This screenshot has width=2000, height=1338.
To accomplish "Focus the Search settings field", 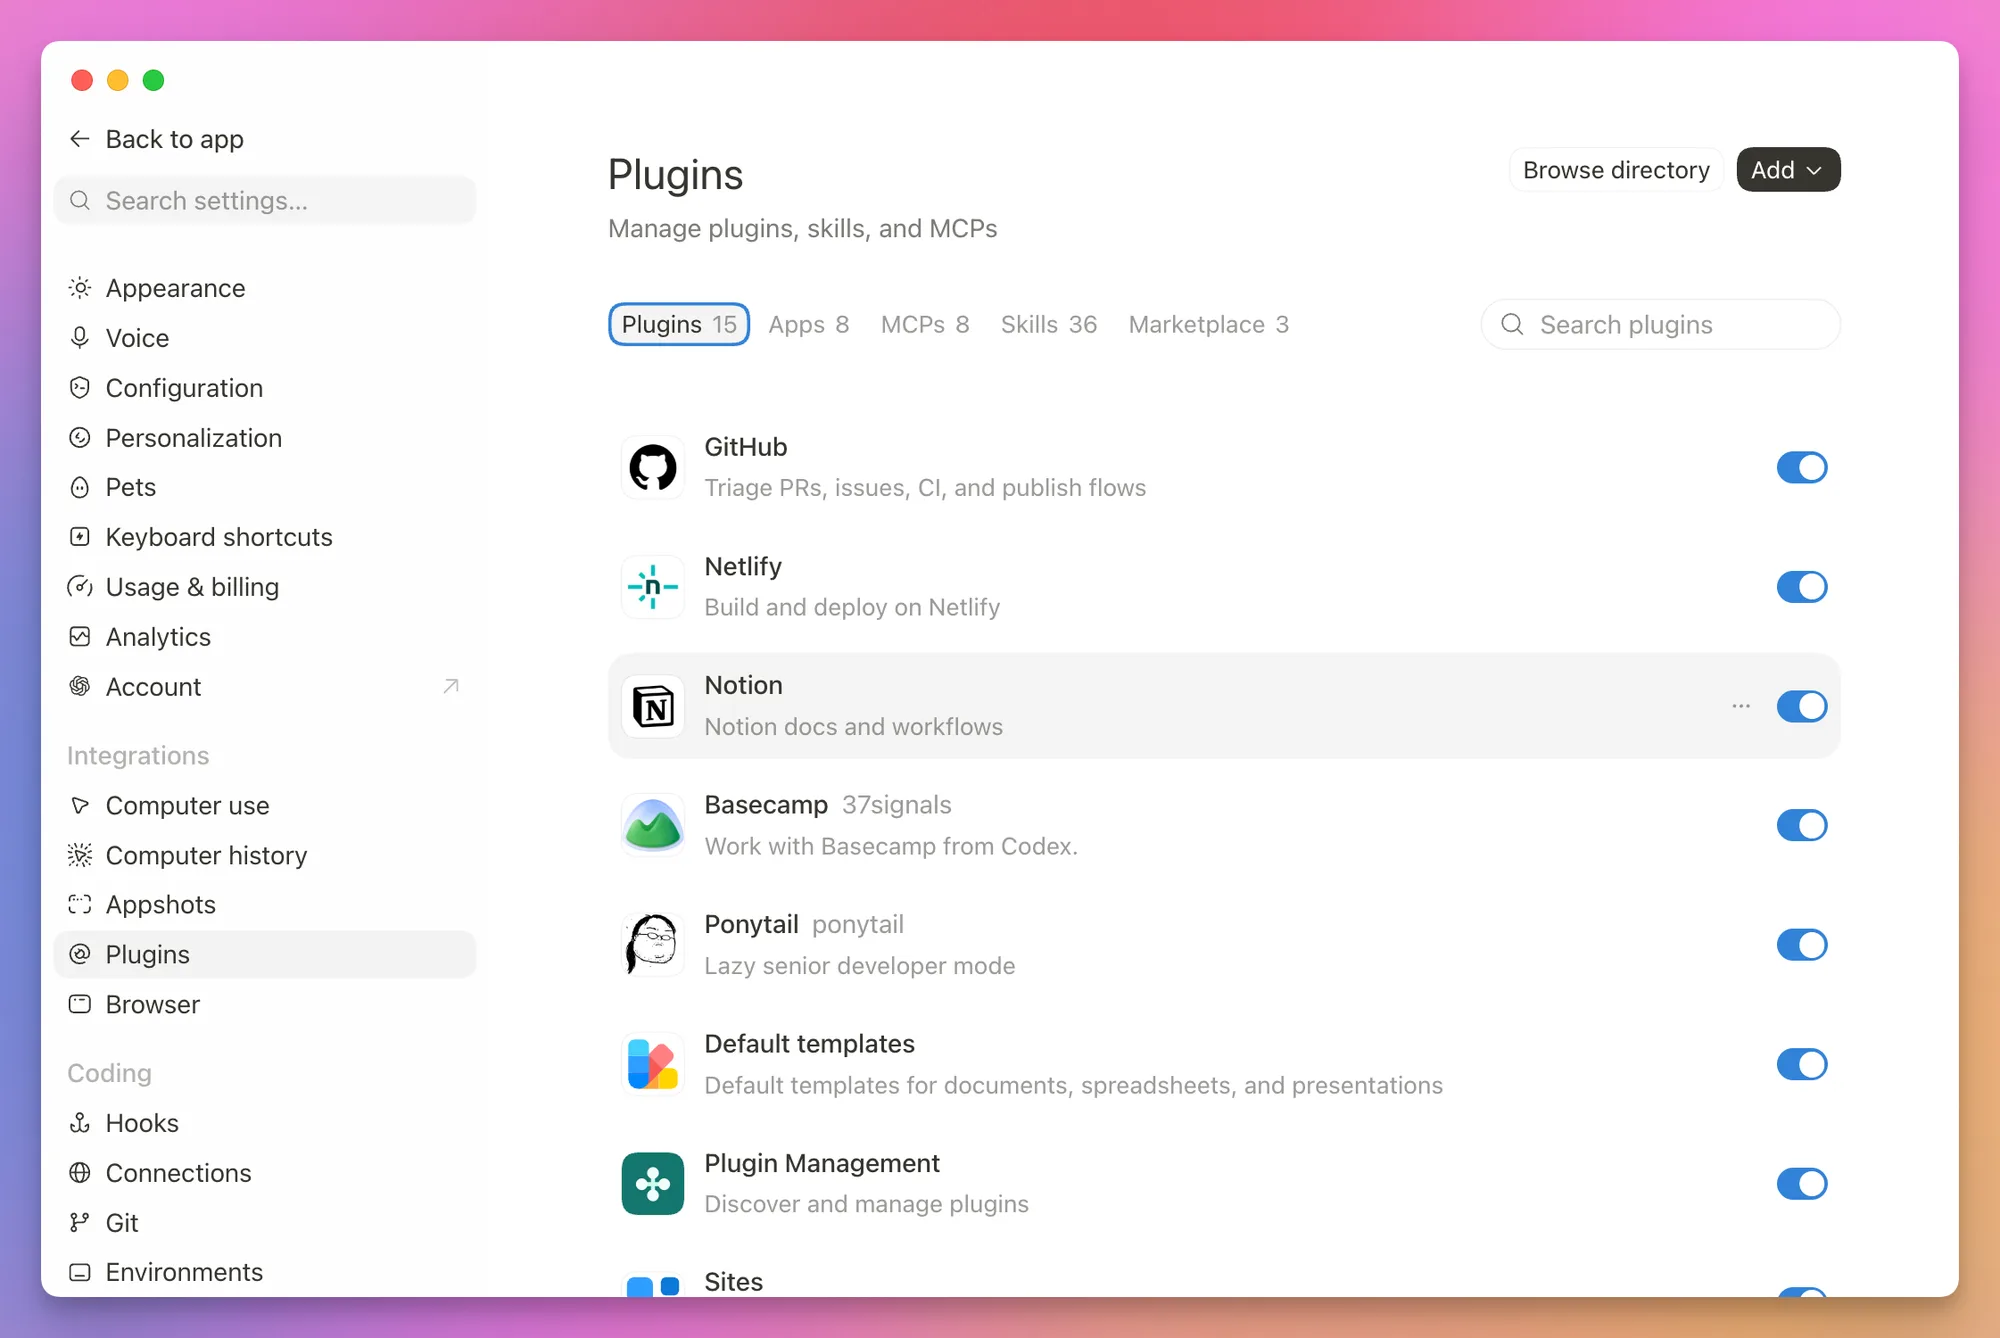I will pyautogui.click(x=265, y=201).
